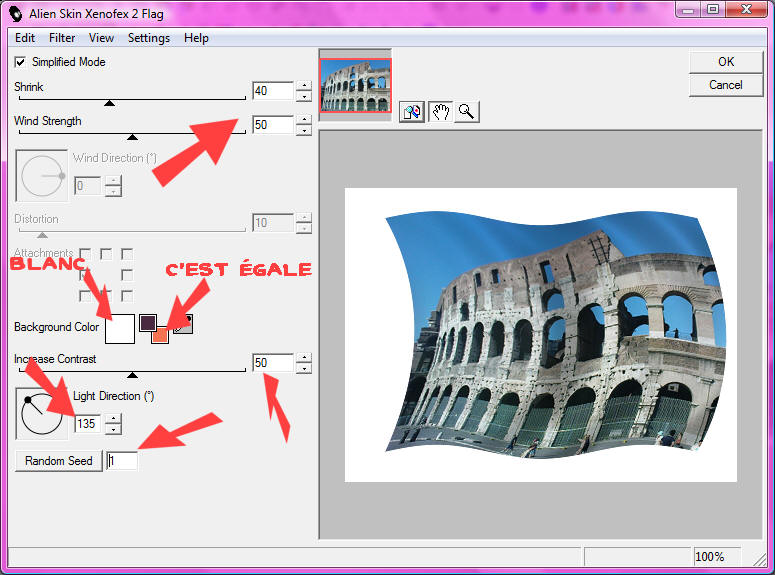
Task: Pick the dark purple foreground swatch
Action: [x=148, y=323]
